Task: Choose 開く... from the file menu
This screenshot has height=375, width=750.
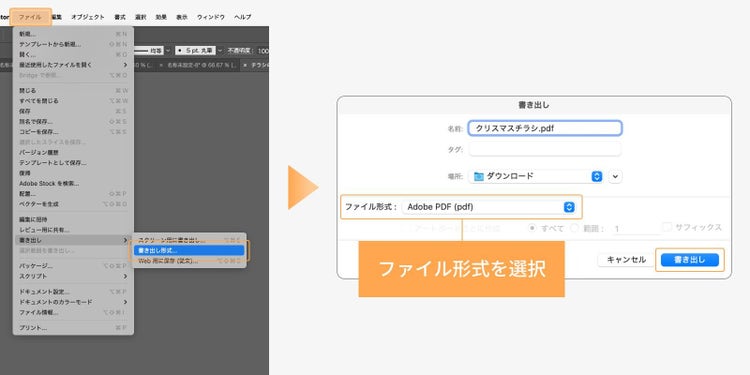Action: point(73,55)
